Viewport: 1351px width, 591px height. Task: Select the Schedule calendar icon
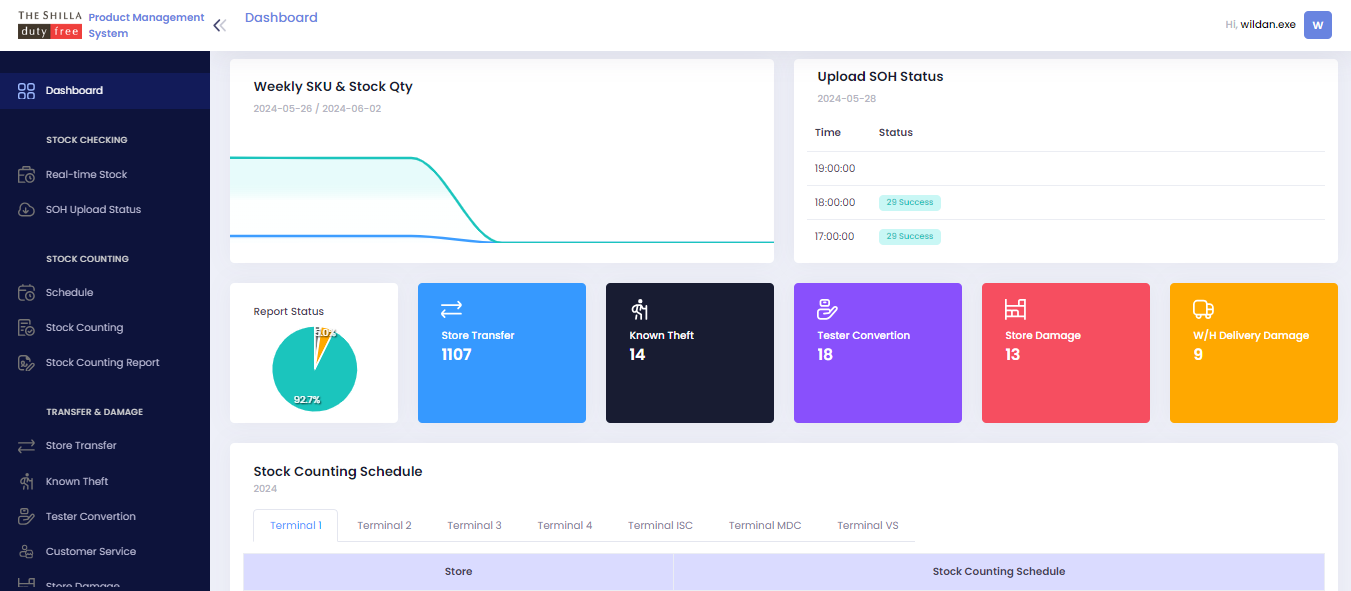[27, 293]
